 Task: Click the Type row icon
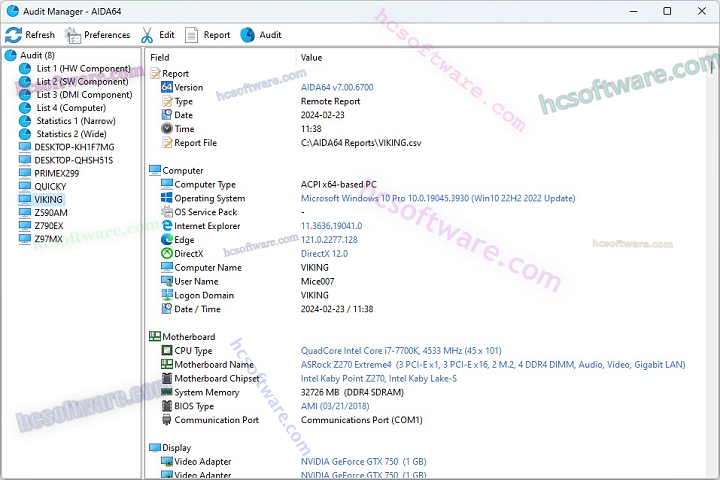(x=167, y=101)
